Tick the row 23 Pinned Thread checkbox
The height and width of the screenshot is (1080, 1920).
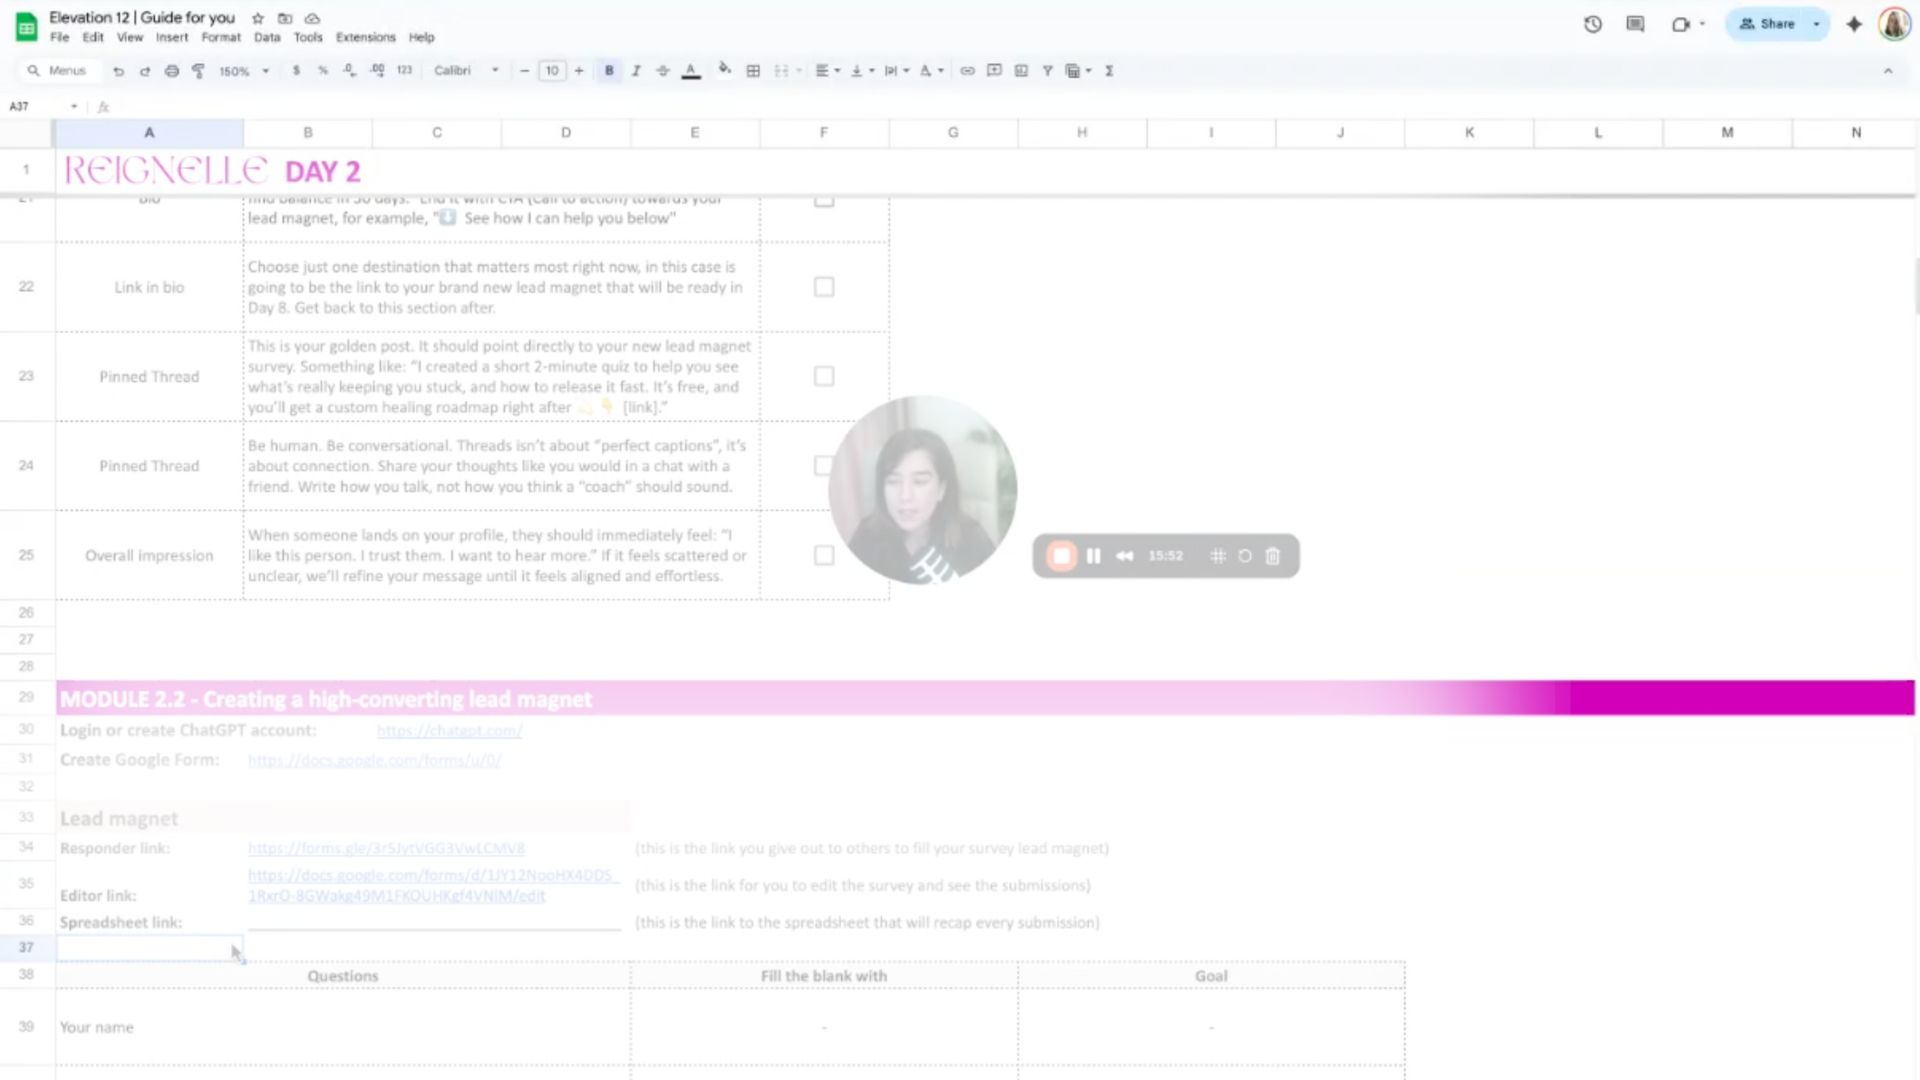click(823, 376)
